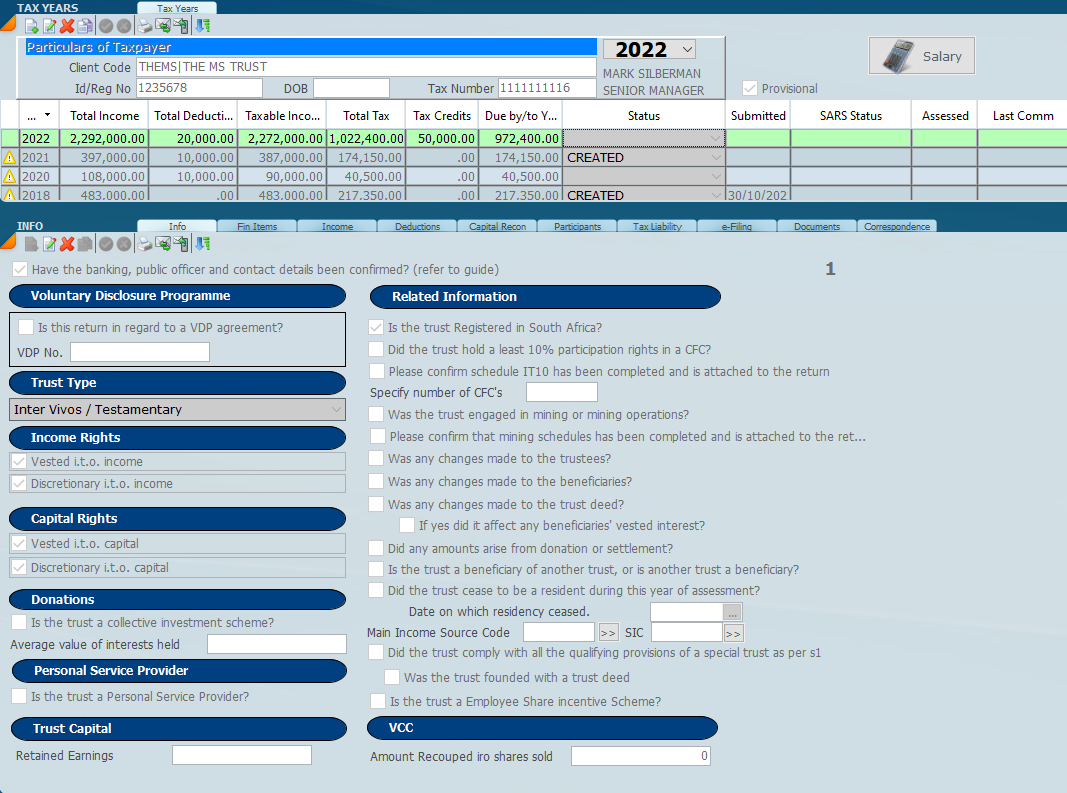Open Status dropdown for the 2021 row
The width and height of the screenshot is (1067, 793).
[714, 158]
